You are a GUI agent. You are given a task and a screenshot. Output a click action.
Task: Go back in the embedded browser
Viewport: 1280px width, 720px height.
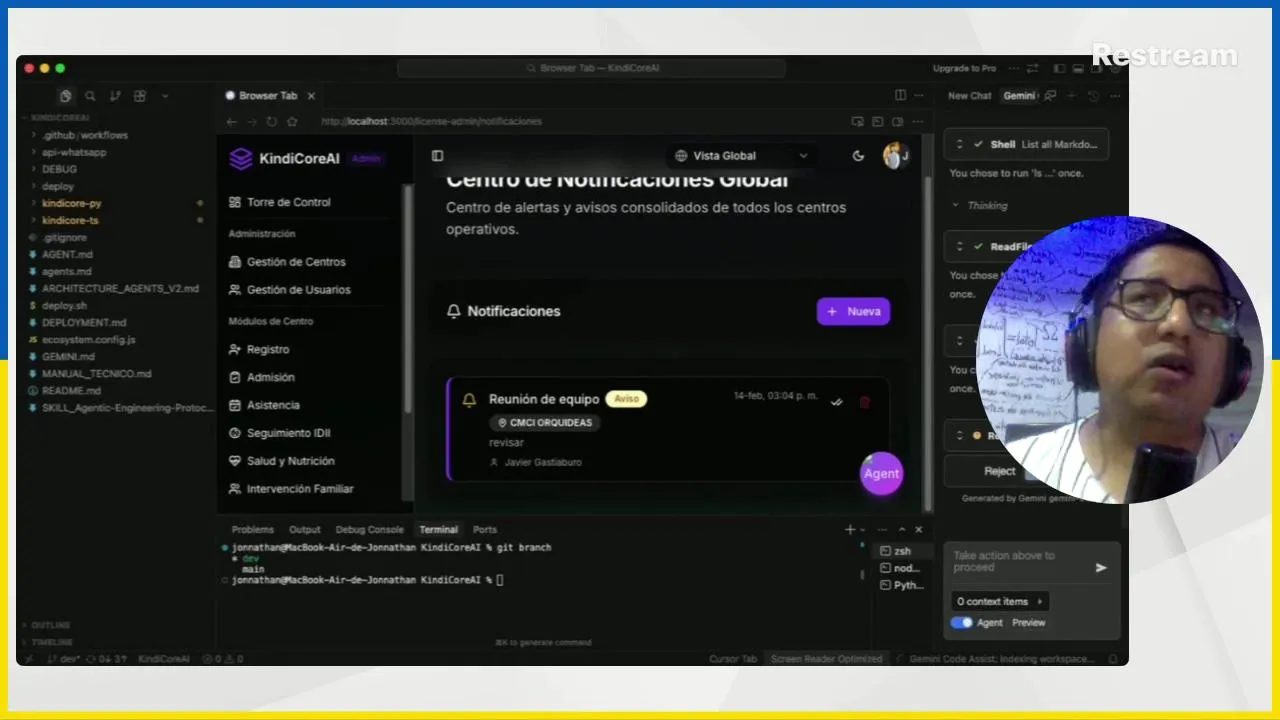coord(232,121)
